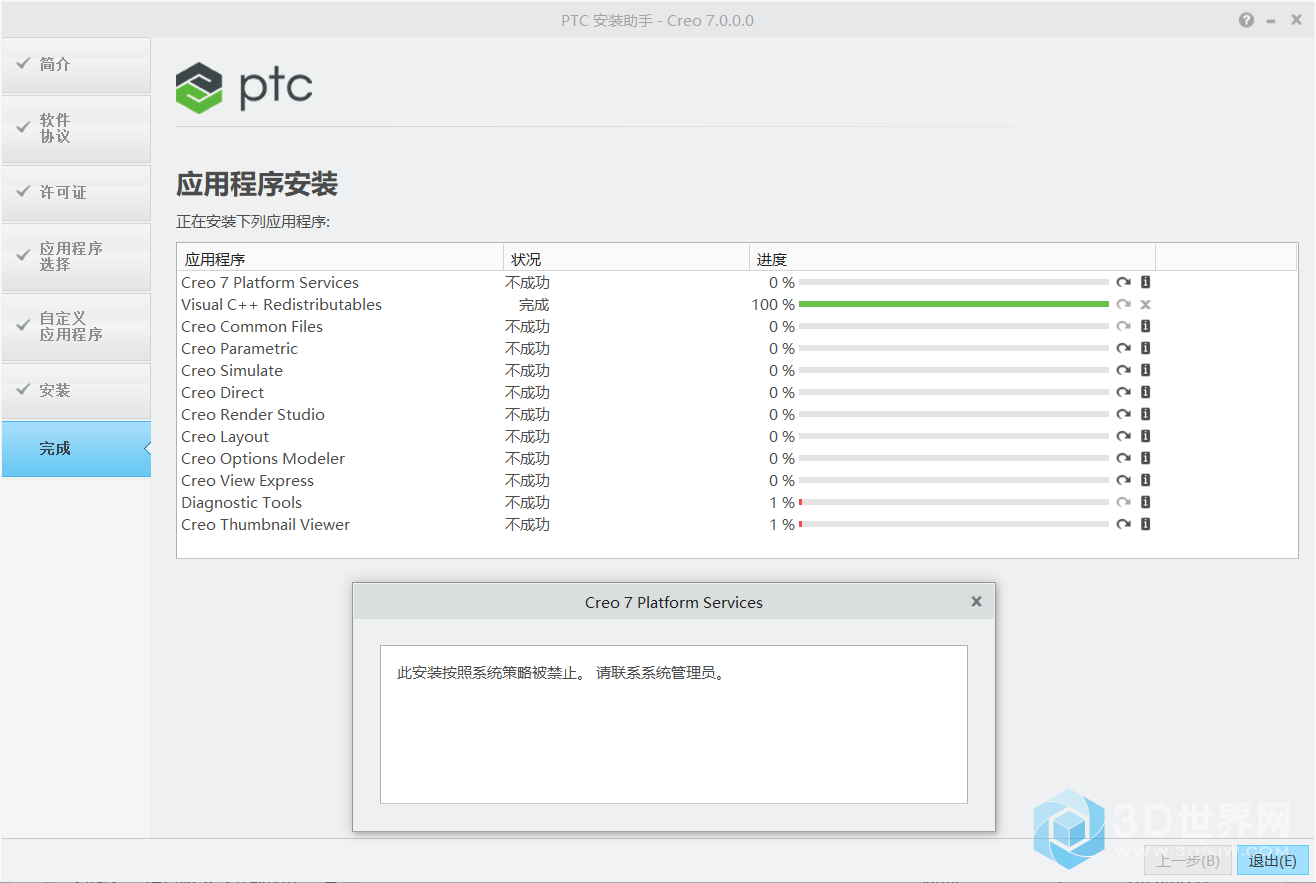Click retry arrow for Visual C++ Redistributables
This screenshot has width=1316, height=883.
(1123, 304)
